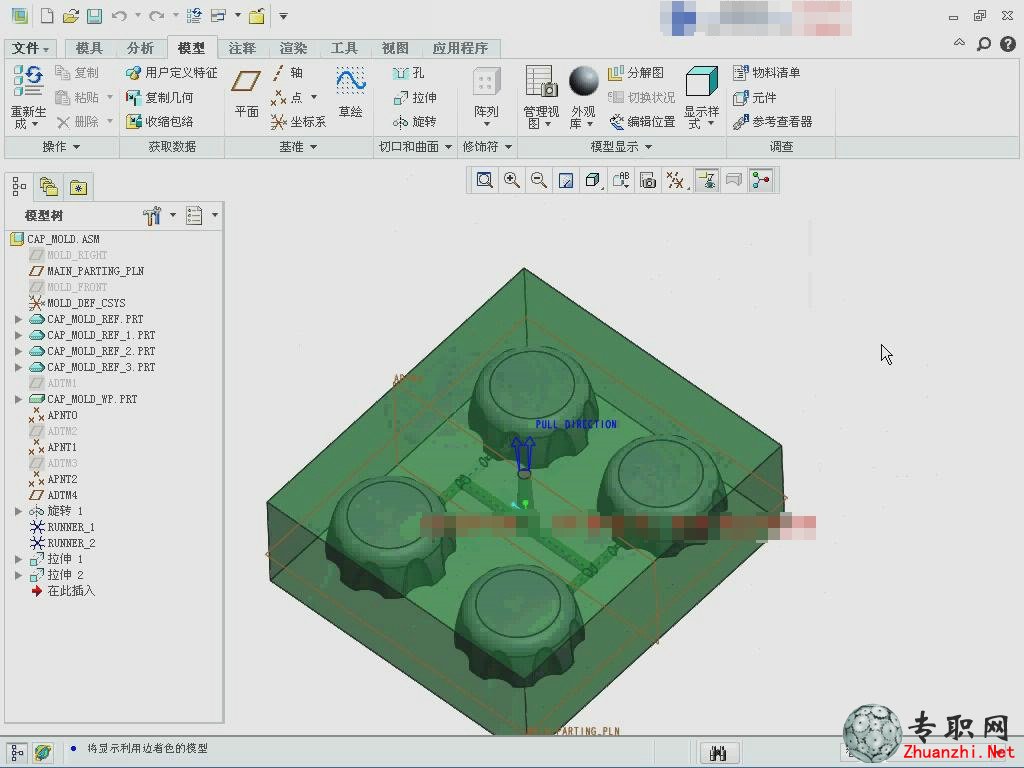Click the Repaint view icon
Image resolution: width=1024 pixels, height=768 pixels.
(566, 180)
